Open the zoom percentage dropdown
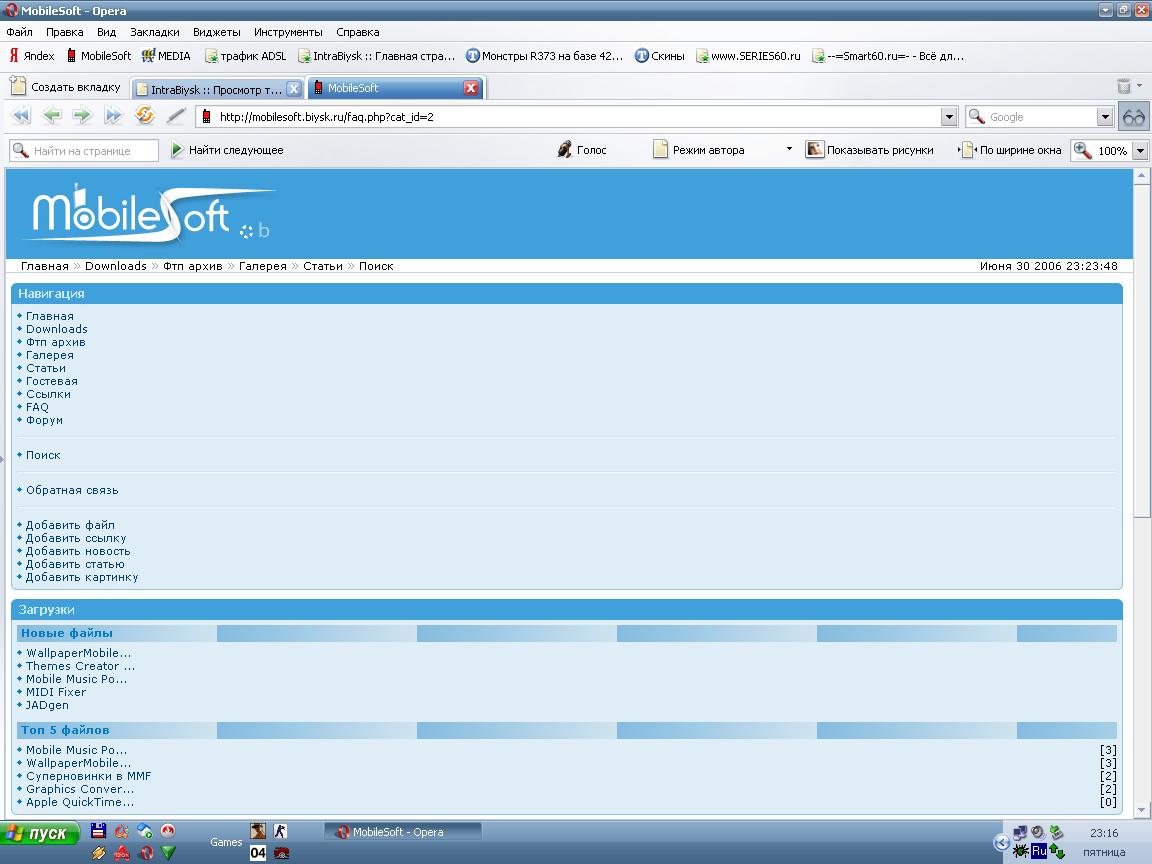 tap(1138, 151)
